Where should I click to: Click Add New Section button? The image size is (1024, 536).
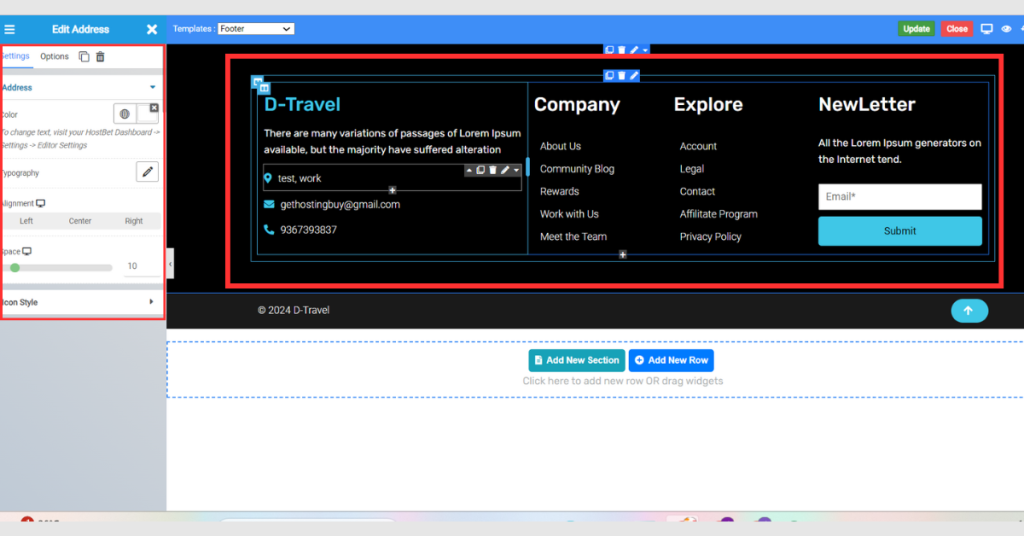pyautogui.click(x=577, y=360)
